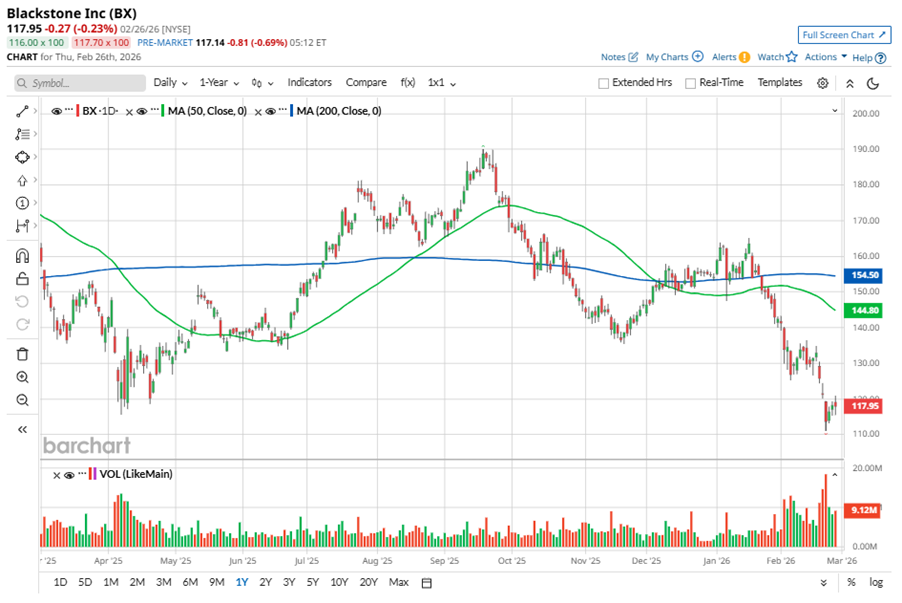Select the trend line drawing tool
Image resolution: width=902 pixels, height=603 pixels.
point(22,111)
